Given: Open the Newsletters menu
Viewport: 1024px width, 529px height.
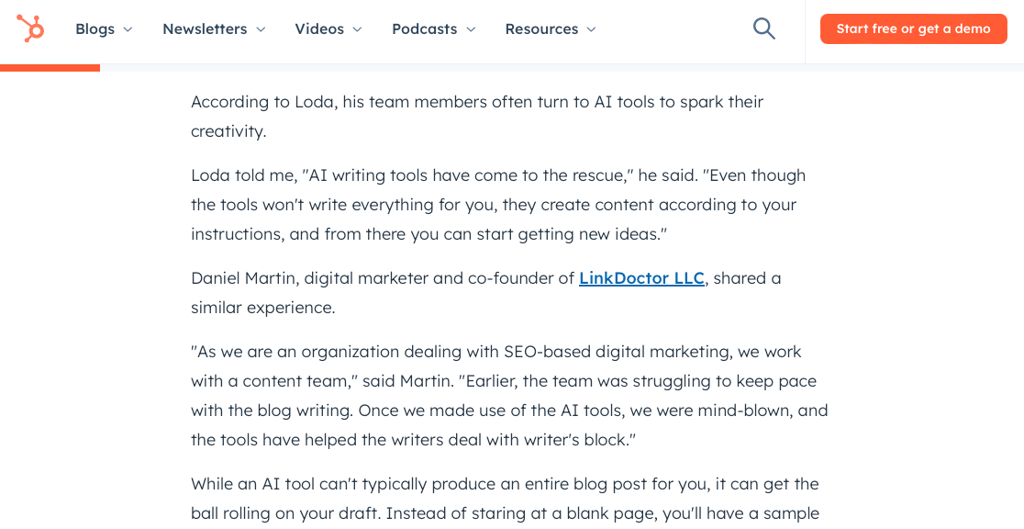Looking at the screenshot, I should coord(214,29).
